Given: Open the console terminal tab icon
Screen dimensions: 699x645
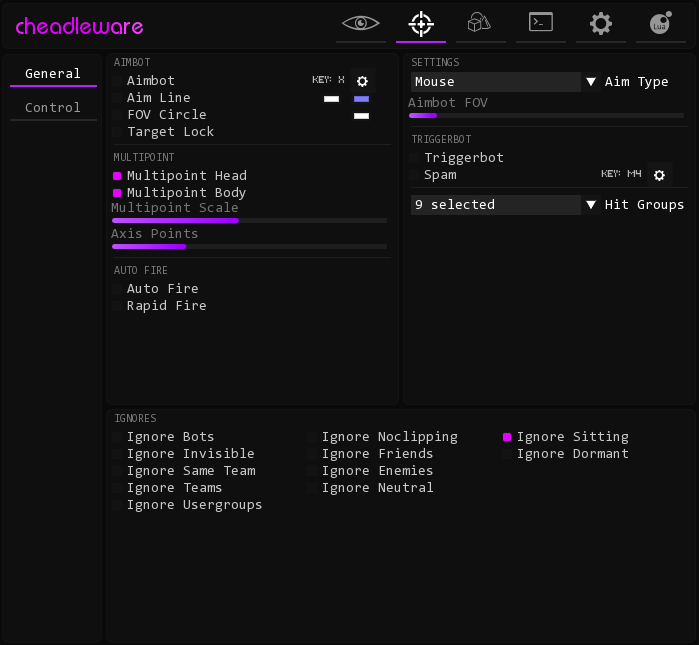Looking at the screenshot, I should (x=541, y=22).
